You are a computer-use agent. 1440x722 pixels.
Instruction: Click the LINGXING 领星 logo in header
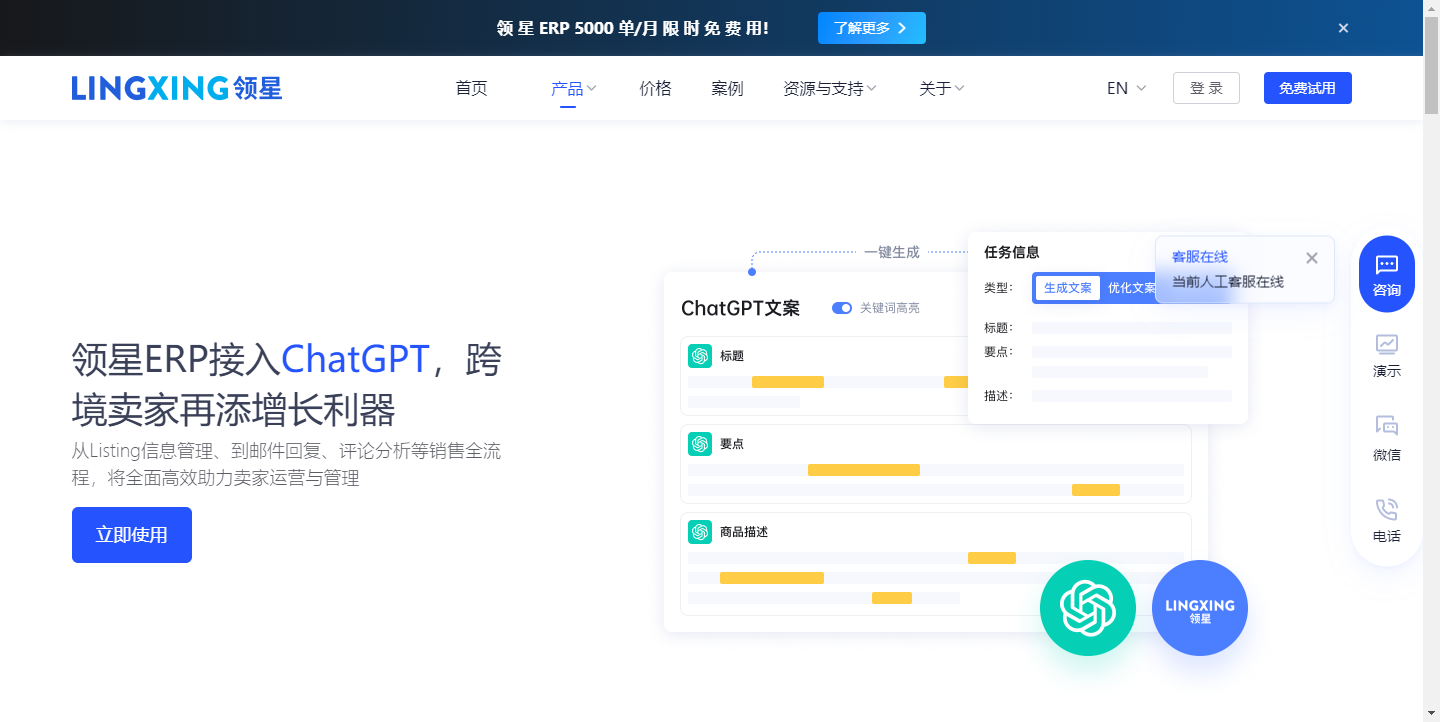(177, 88)
